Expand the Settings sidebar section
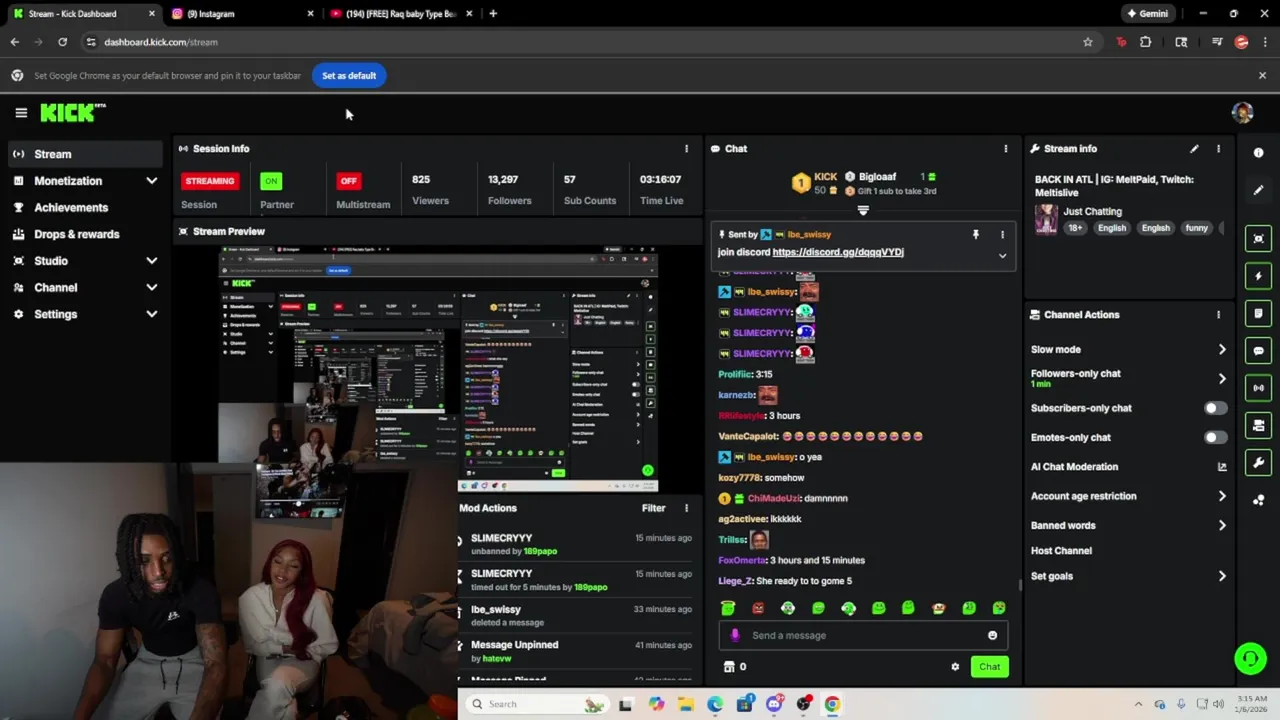 (152, 314)
